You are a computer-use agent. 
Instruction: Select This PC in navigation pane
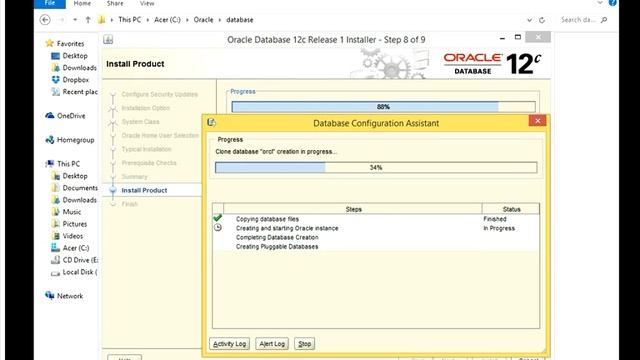coord(68,164)
